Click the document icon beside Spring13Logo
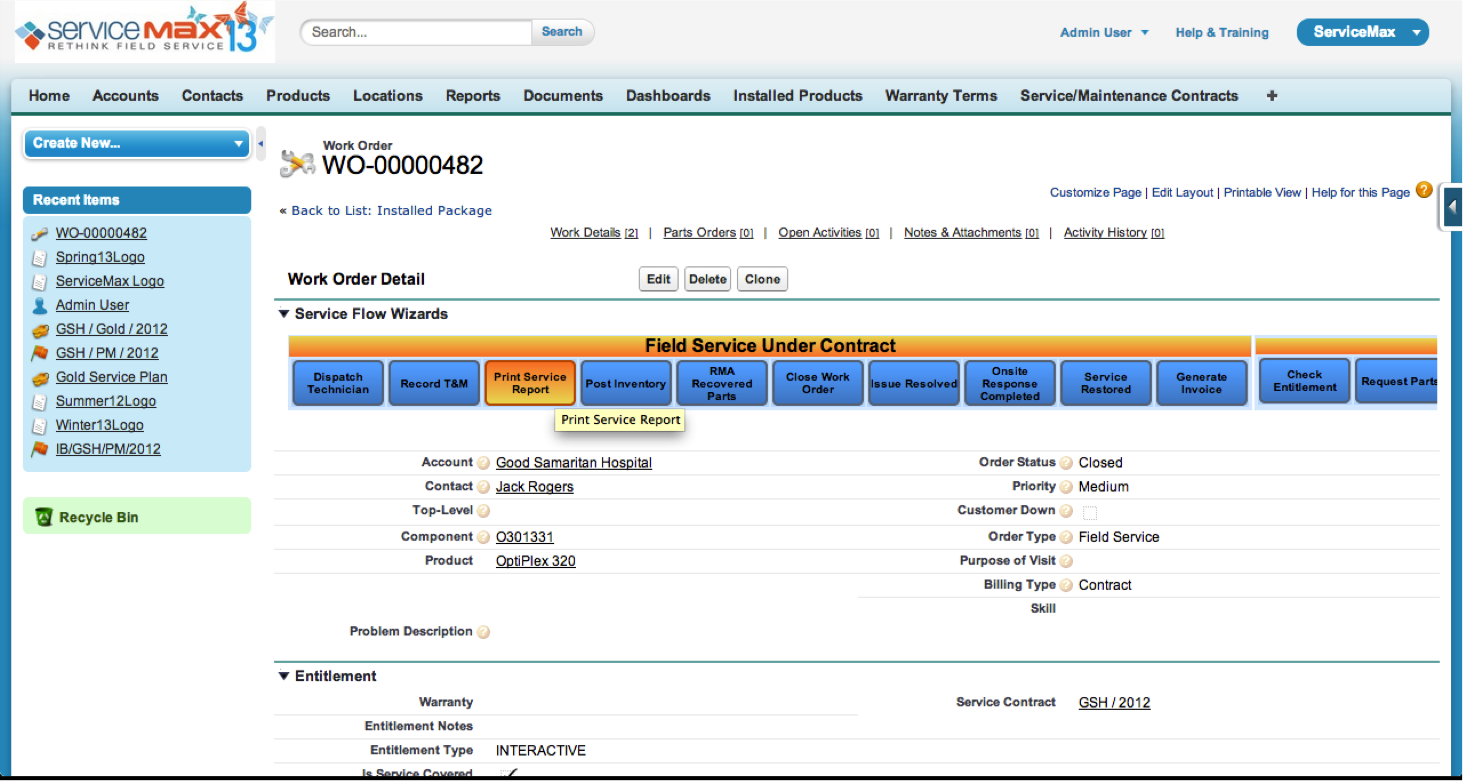Image resolution: width=1463 pixels, height=781 pixels. 39,257
